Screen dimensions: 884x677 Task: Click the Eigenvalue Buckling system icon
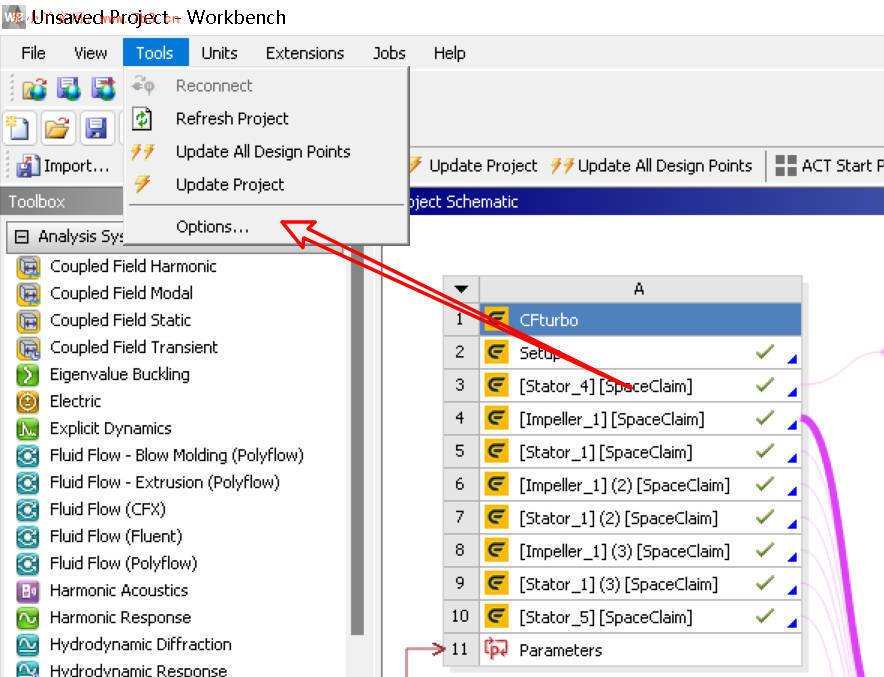28,374
